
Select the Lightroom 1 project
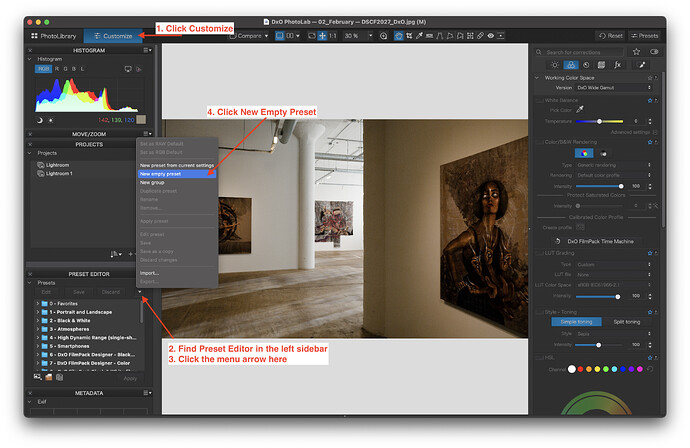[x=59, y=173]
